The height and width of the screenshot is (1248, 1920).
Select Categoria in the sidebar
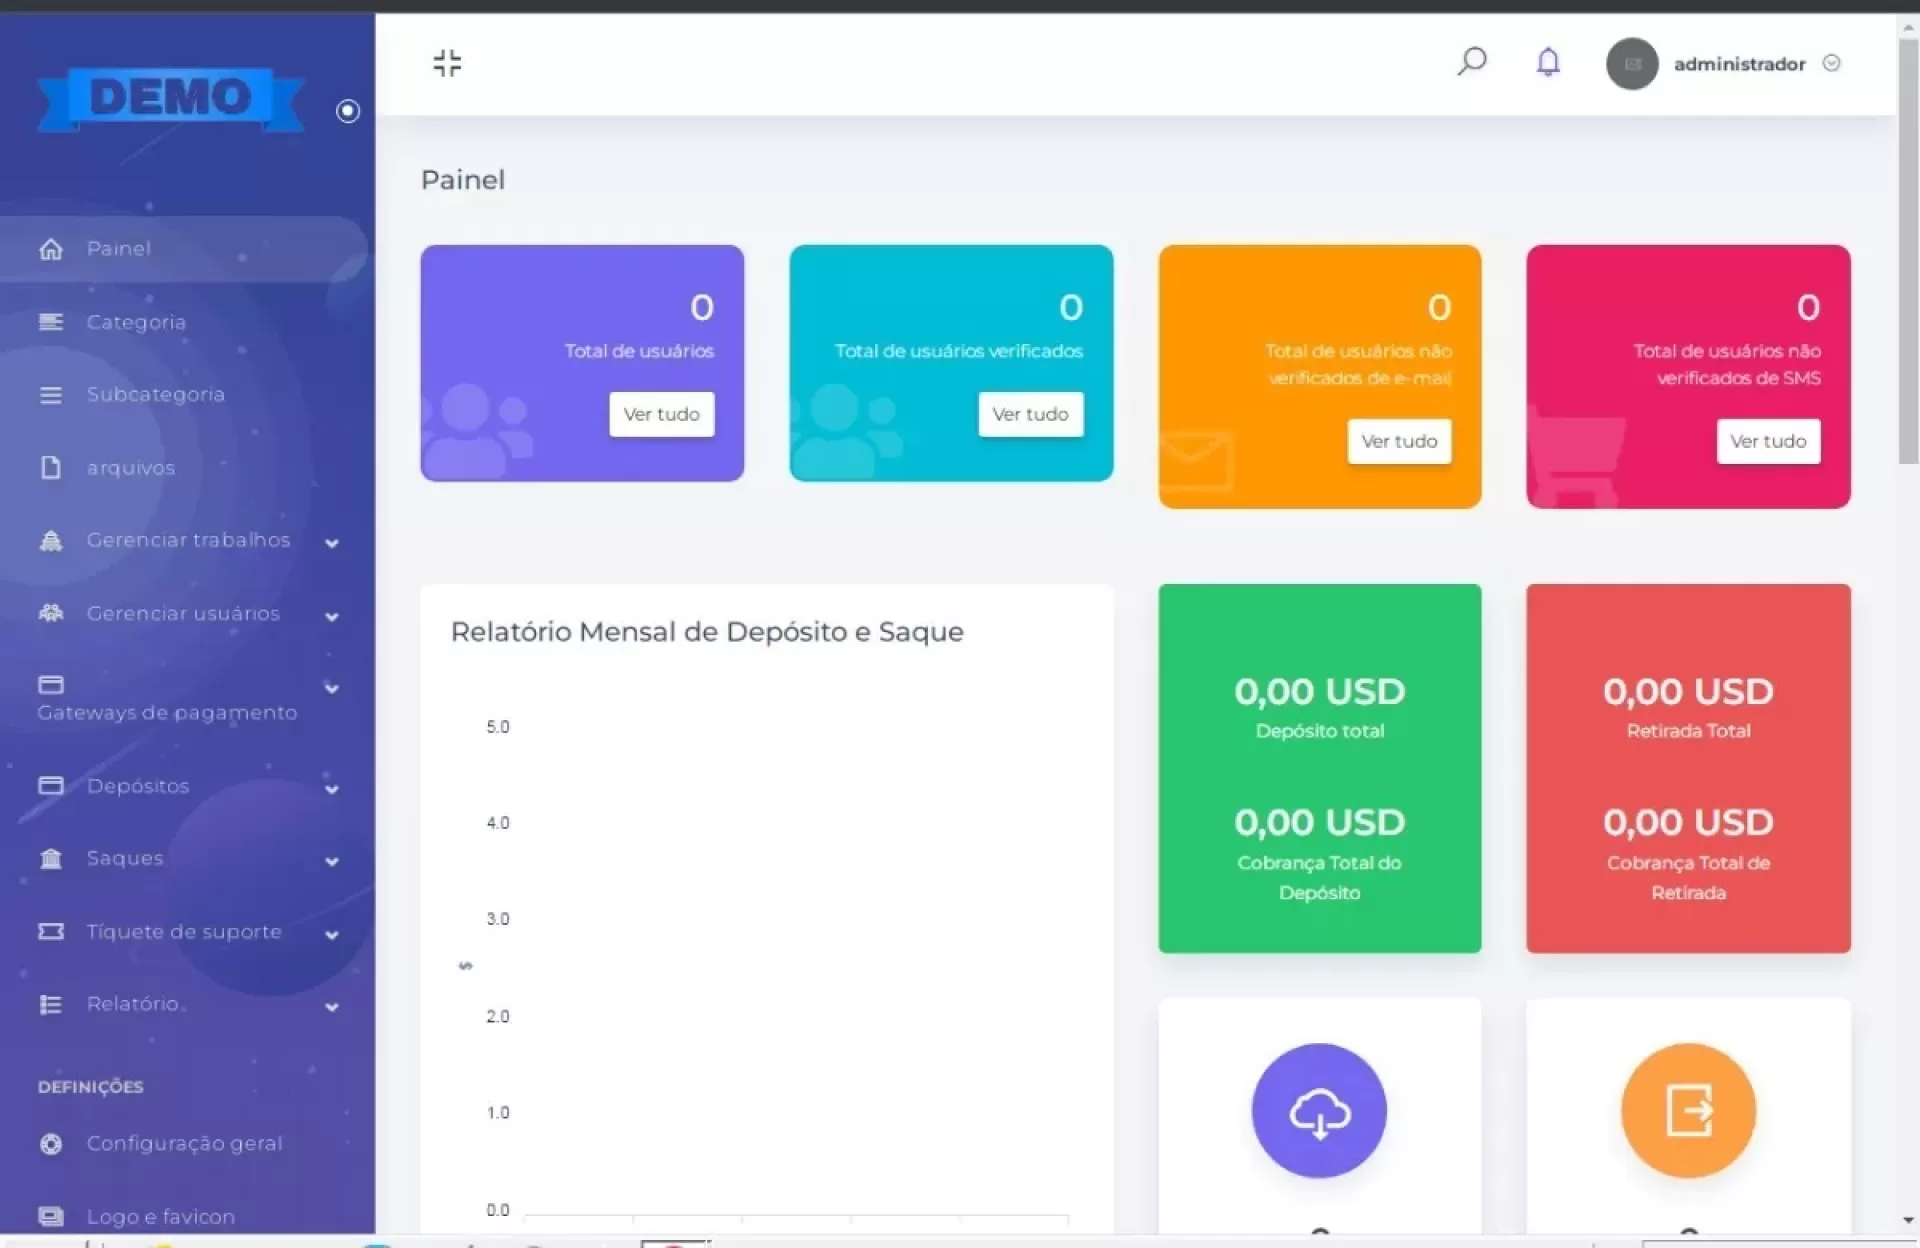(136, 322)
